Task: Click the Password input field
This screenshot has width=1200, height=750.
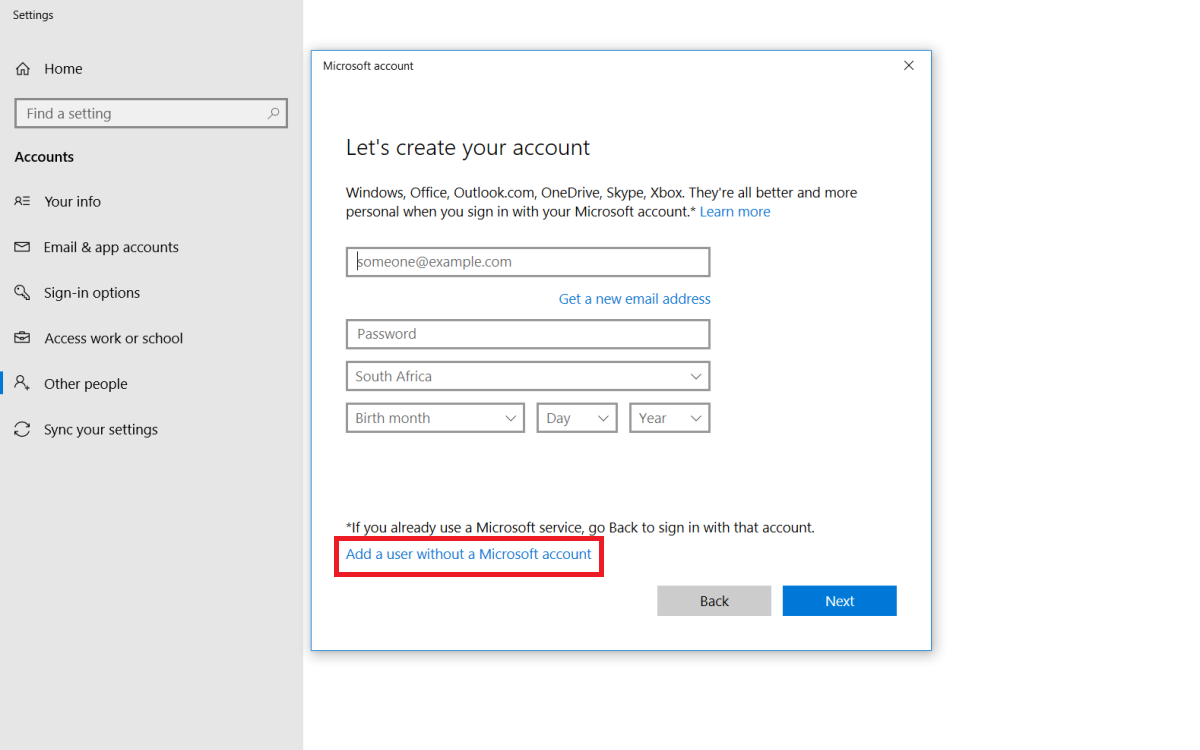Action: point(528,334)
